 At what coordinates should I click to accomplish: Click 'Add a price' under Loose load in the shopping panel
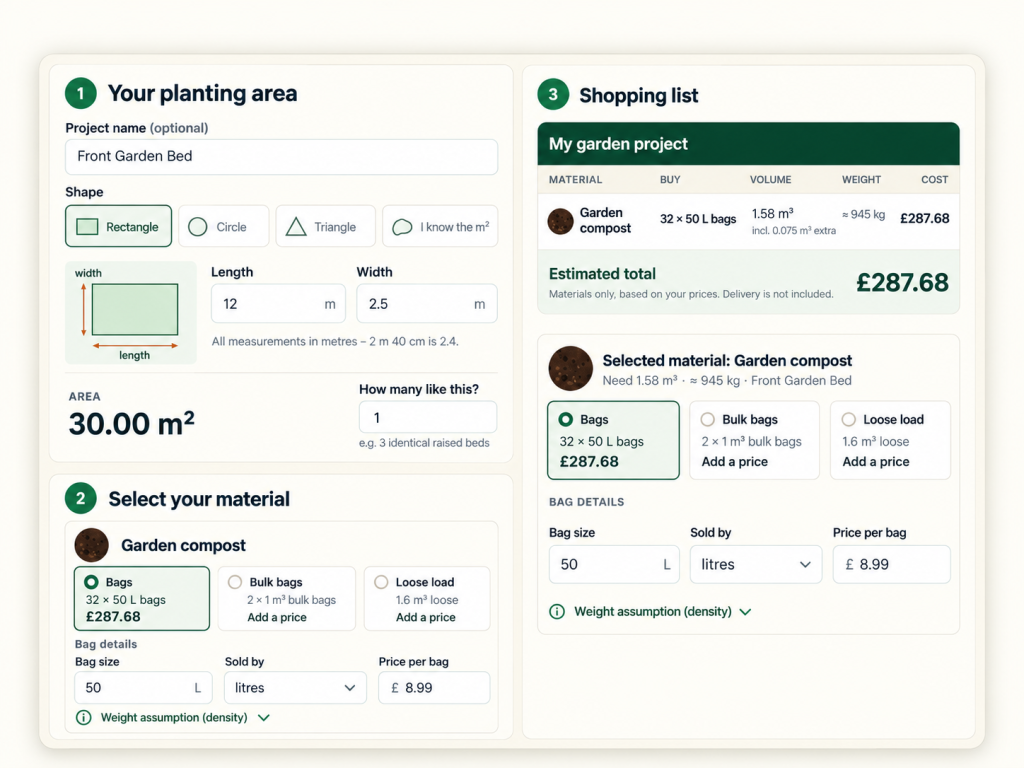tap(876, 462)
